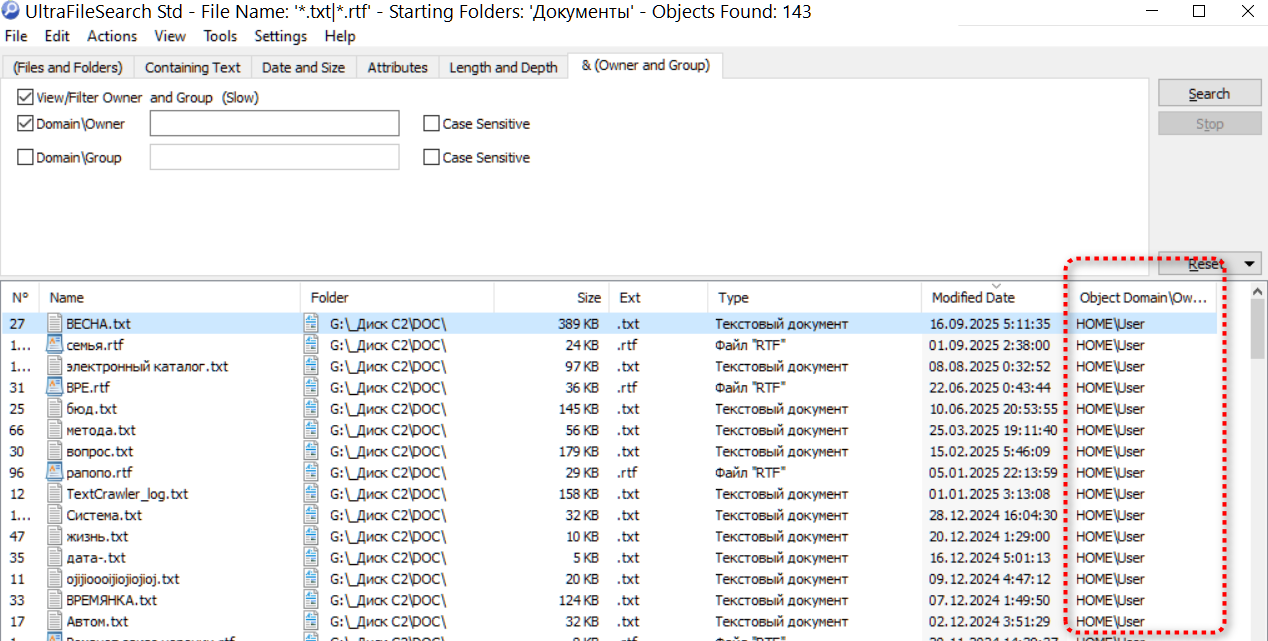Switch to the Containing Text tab

coord(192,67)
